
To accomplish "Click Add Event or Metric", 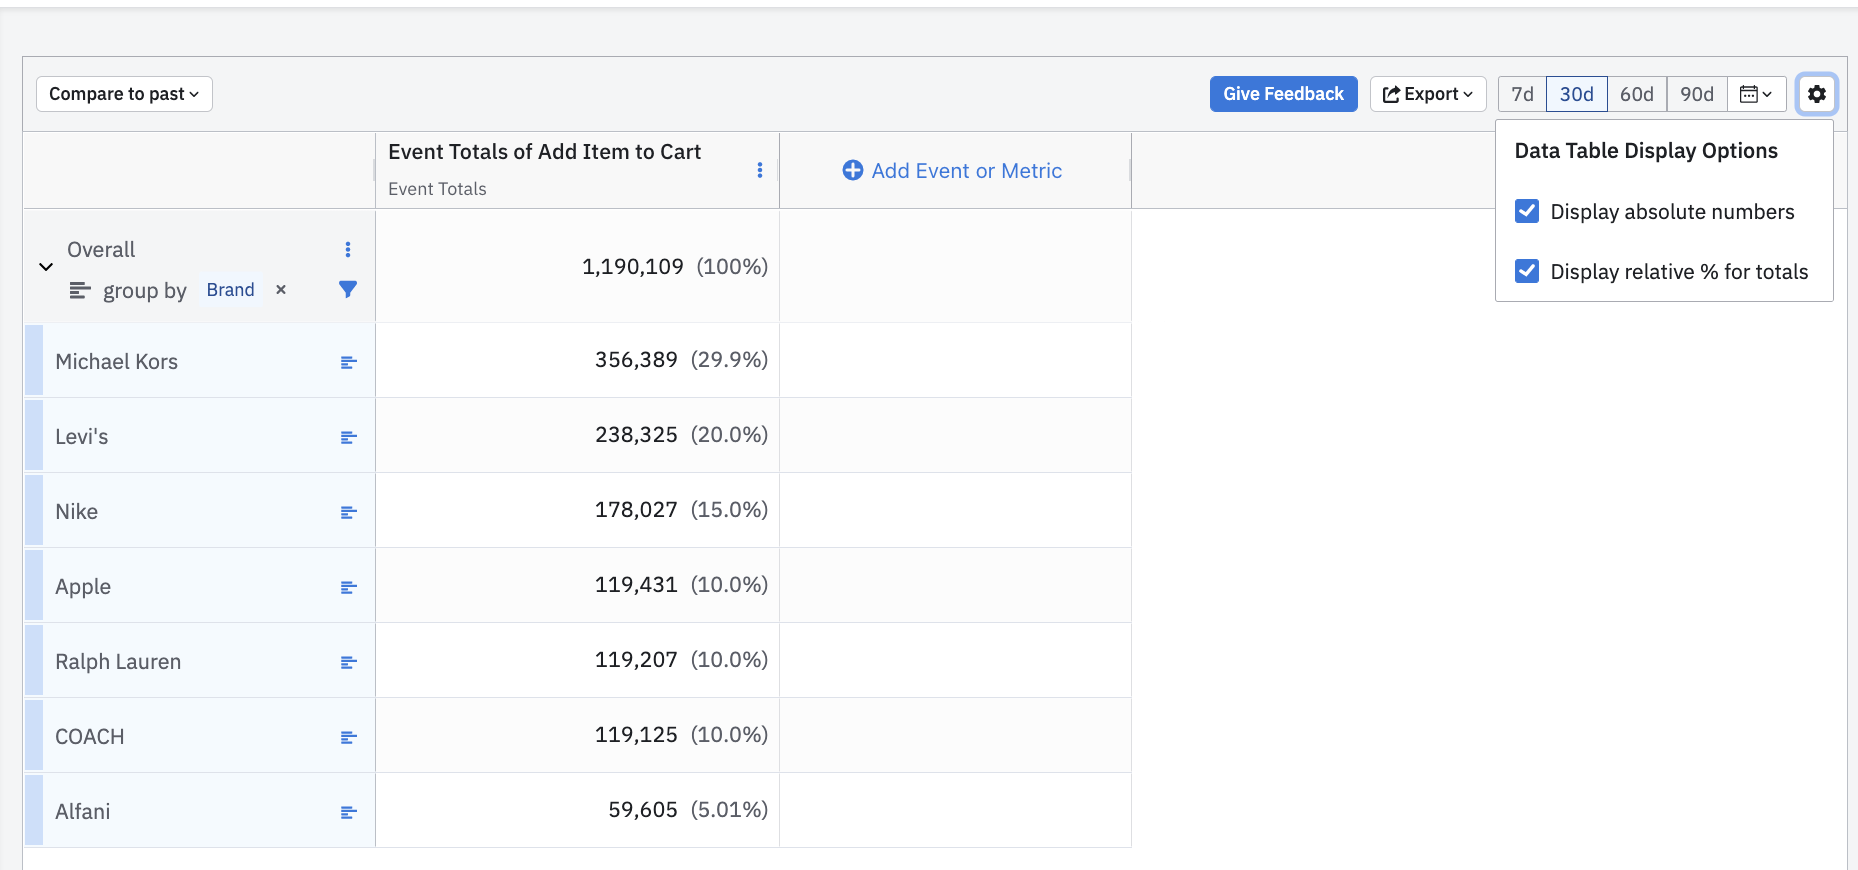I will (x=953, y=171).
